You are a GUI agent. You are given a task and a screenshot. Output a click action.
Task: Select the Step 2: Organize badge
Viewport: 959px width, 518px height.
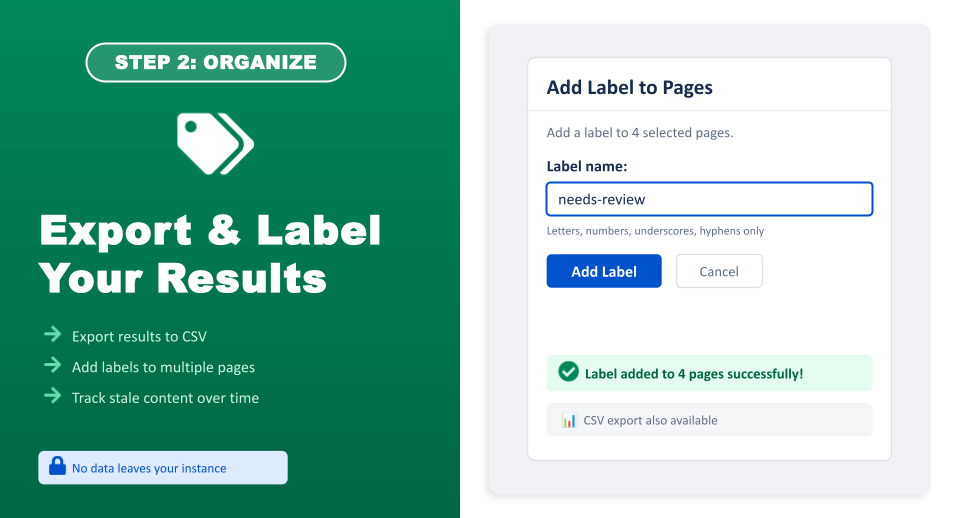click(215, 62)
